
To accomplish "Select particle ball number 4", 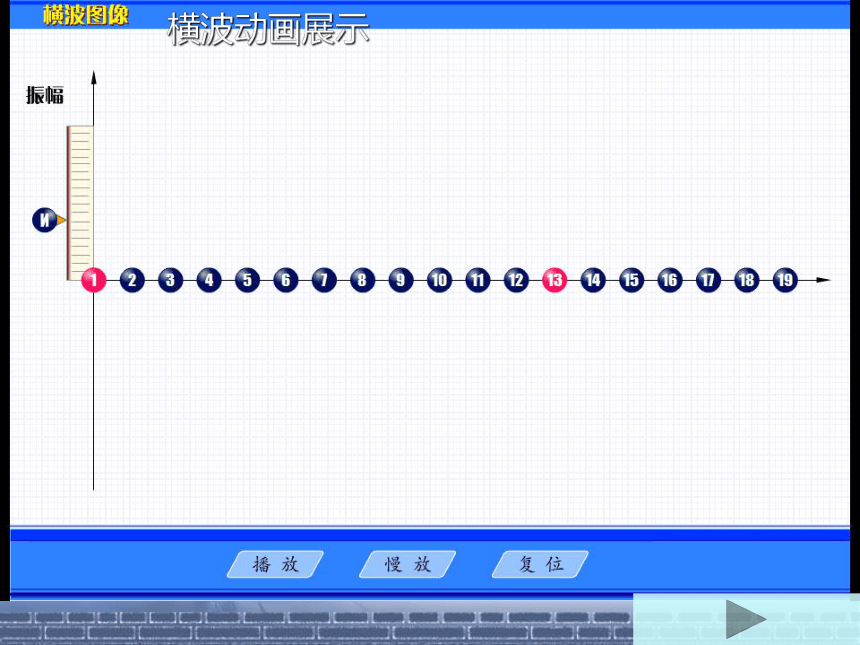I will 209,280.
